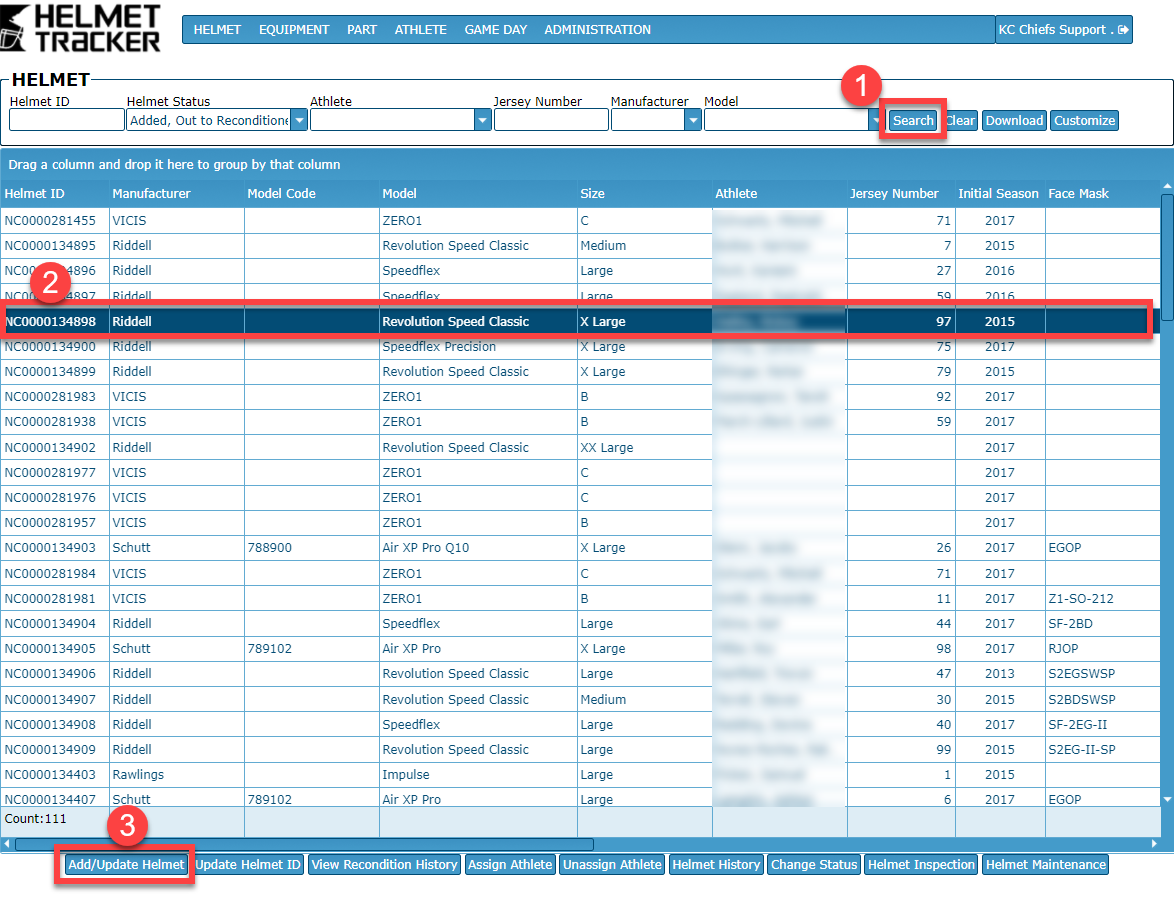The height and width of the screenshot is (905, 1174).
Task: Click the Helmet Tracker logo
Action: click(x=80, y=28)
